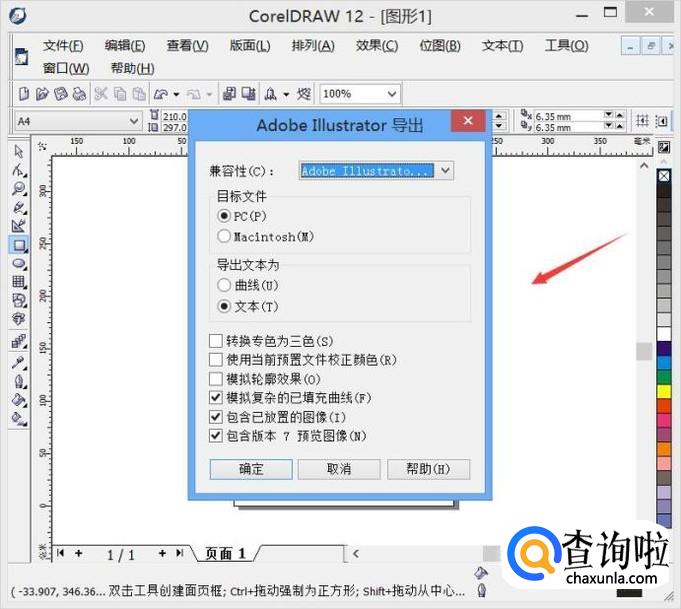
Task: Click the duplicate distance x field 6.35 mm
Action: pos(568,116)
